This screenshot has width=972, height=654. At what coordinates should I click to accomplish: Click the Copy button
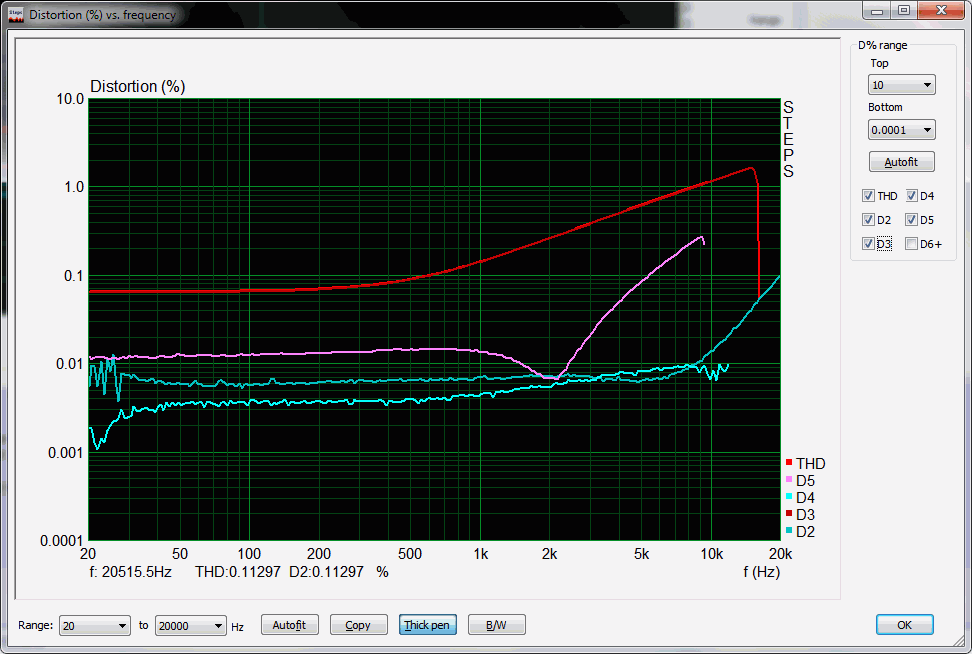[357, 625]
